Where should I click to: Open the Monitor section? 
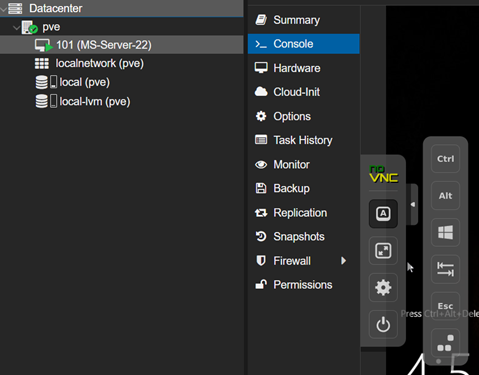tap(303, 164)
